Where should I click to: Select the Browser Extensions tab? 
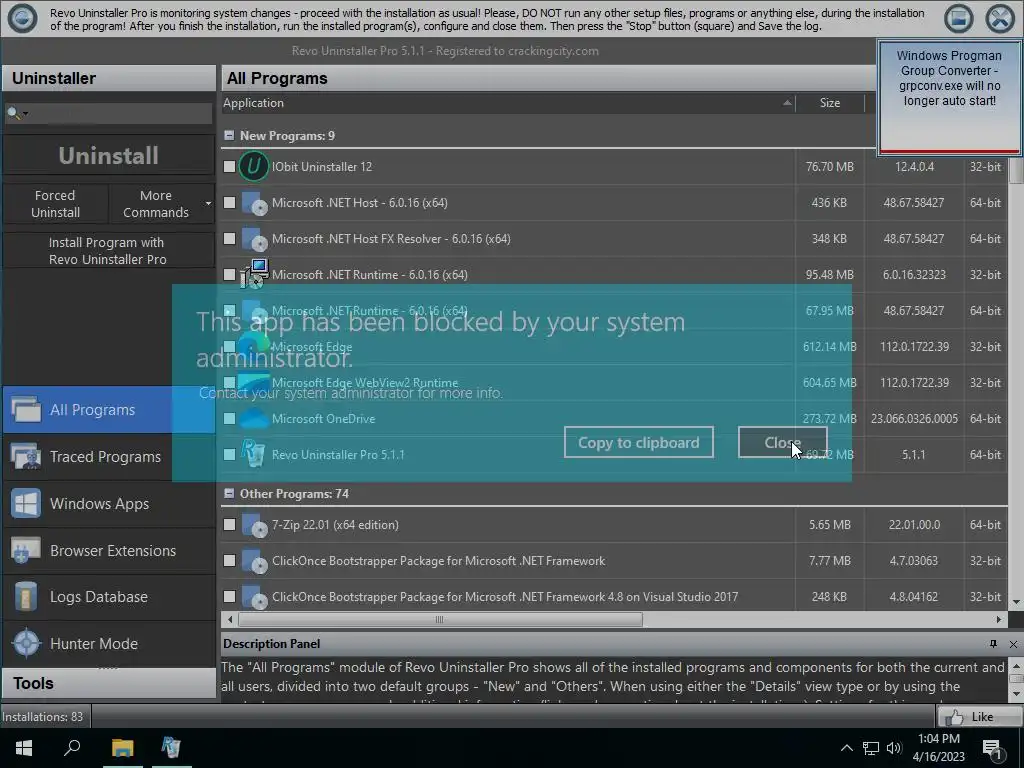point(108,551)
